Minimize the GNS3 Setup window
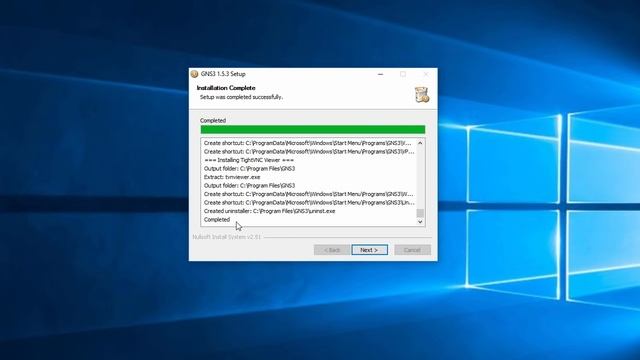This screenshot has width=640, height=360. 380,74
